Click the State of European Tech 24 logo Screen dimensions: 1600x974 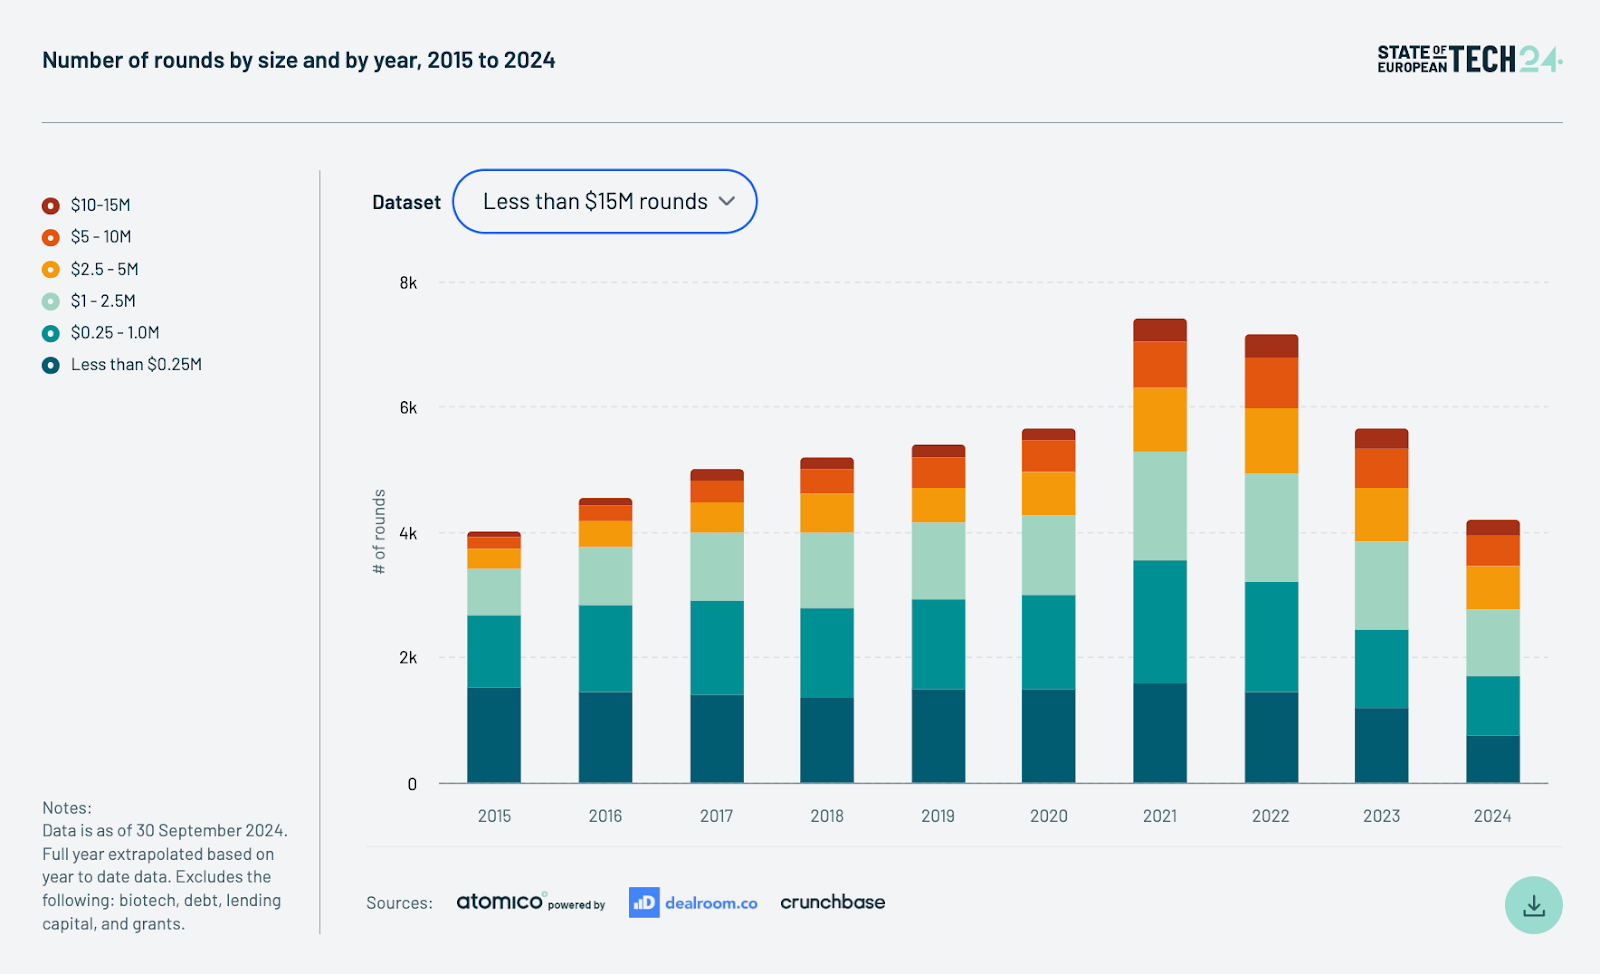pos(1468,60)
